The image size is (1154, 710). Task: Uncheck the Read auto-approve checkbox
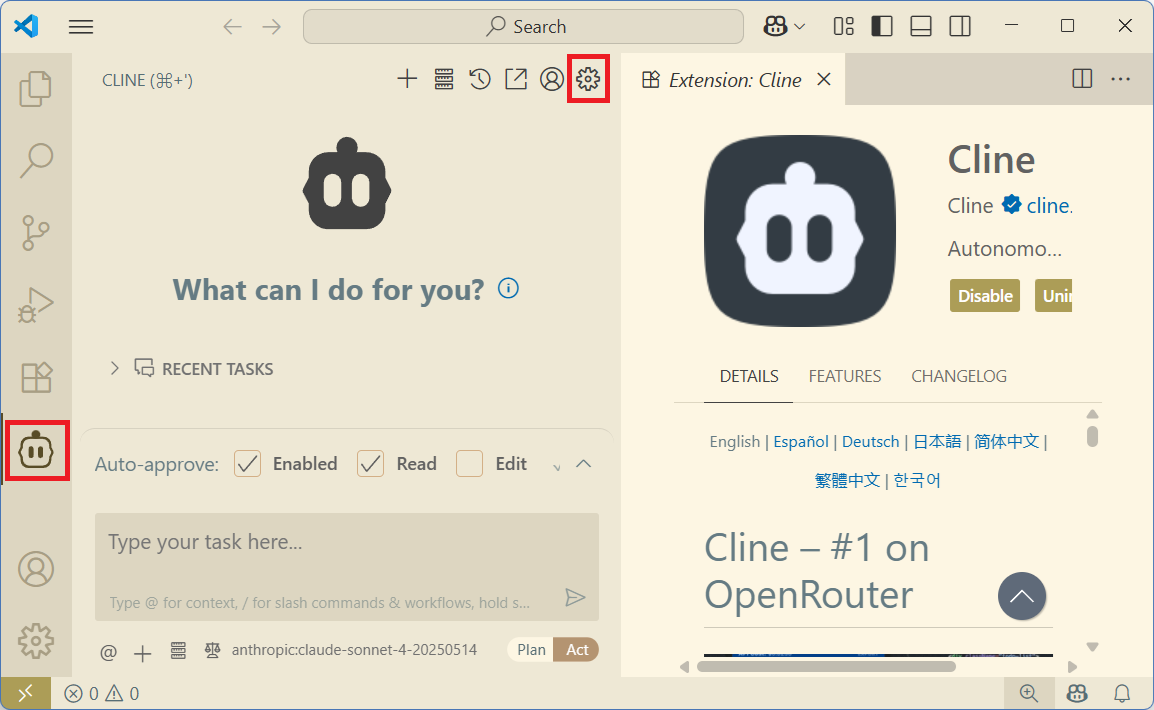[x=371, y=464]
